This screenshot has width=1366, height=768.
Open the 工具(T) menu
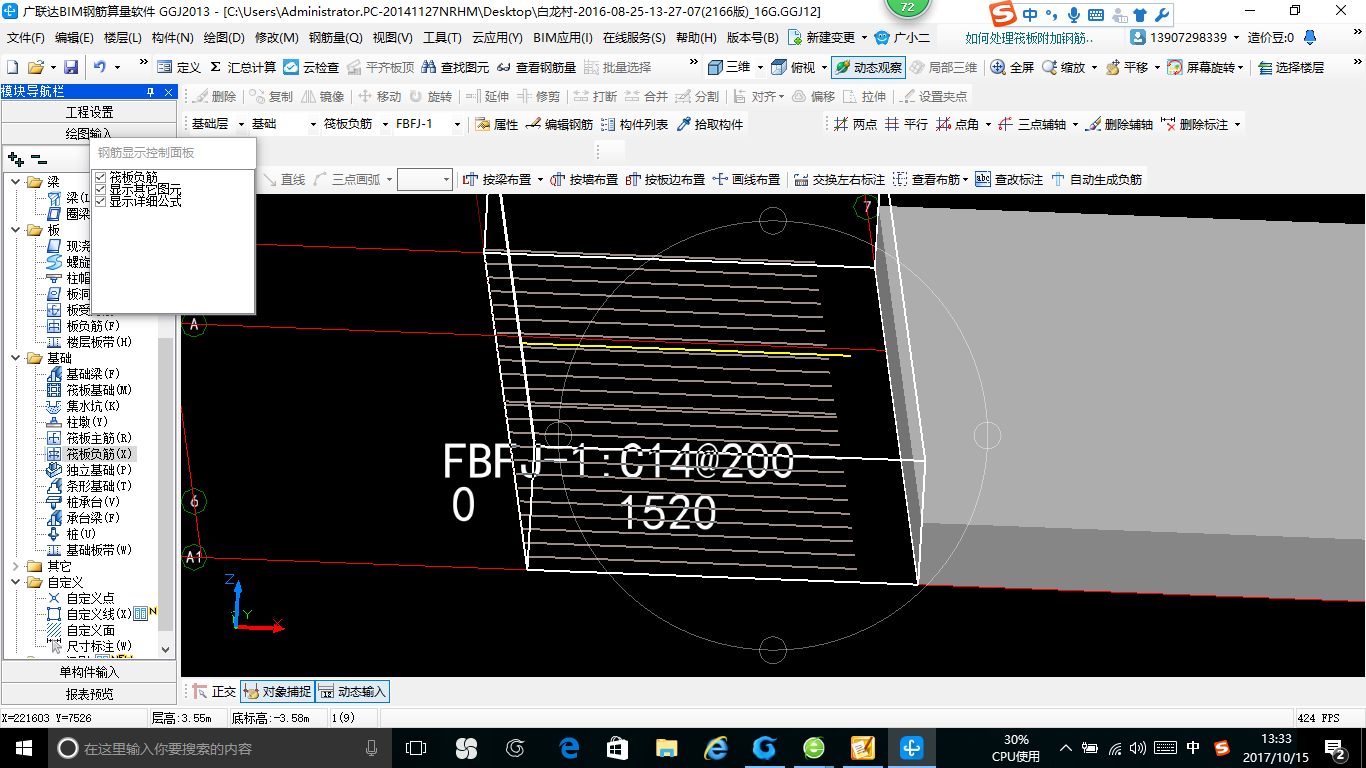442,38
